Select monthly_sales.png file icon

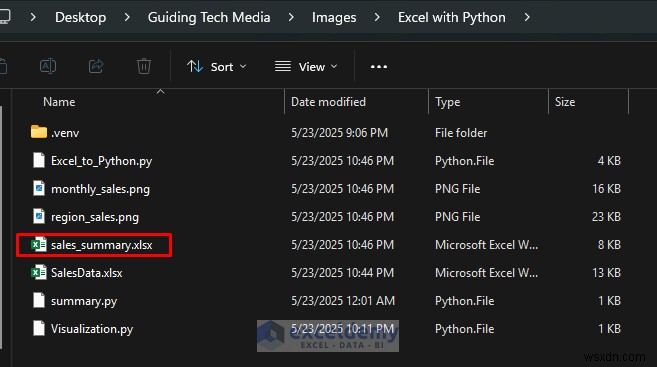pos(39,188)
